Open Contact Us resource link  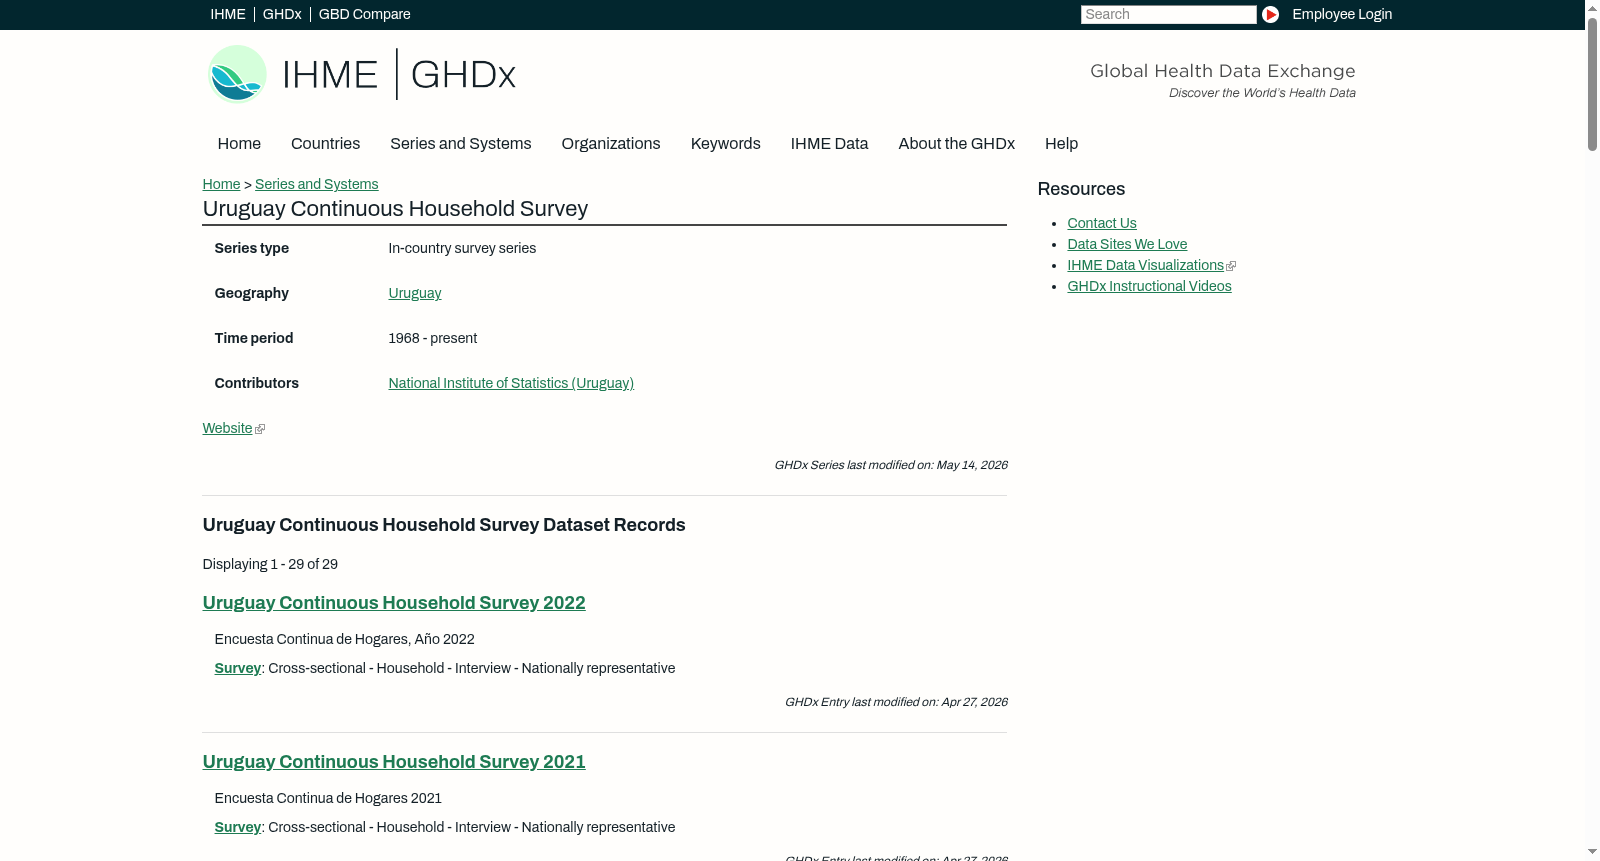pyautogui.click(x=1102, y=223)
